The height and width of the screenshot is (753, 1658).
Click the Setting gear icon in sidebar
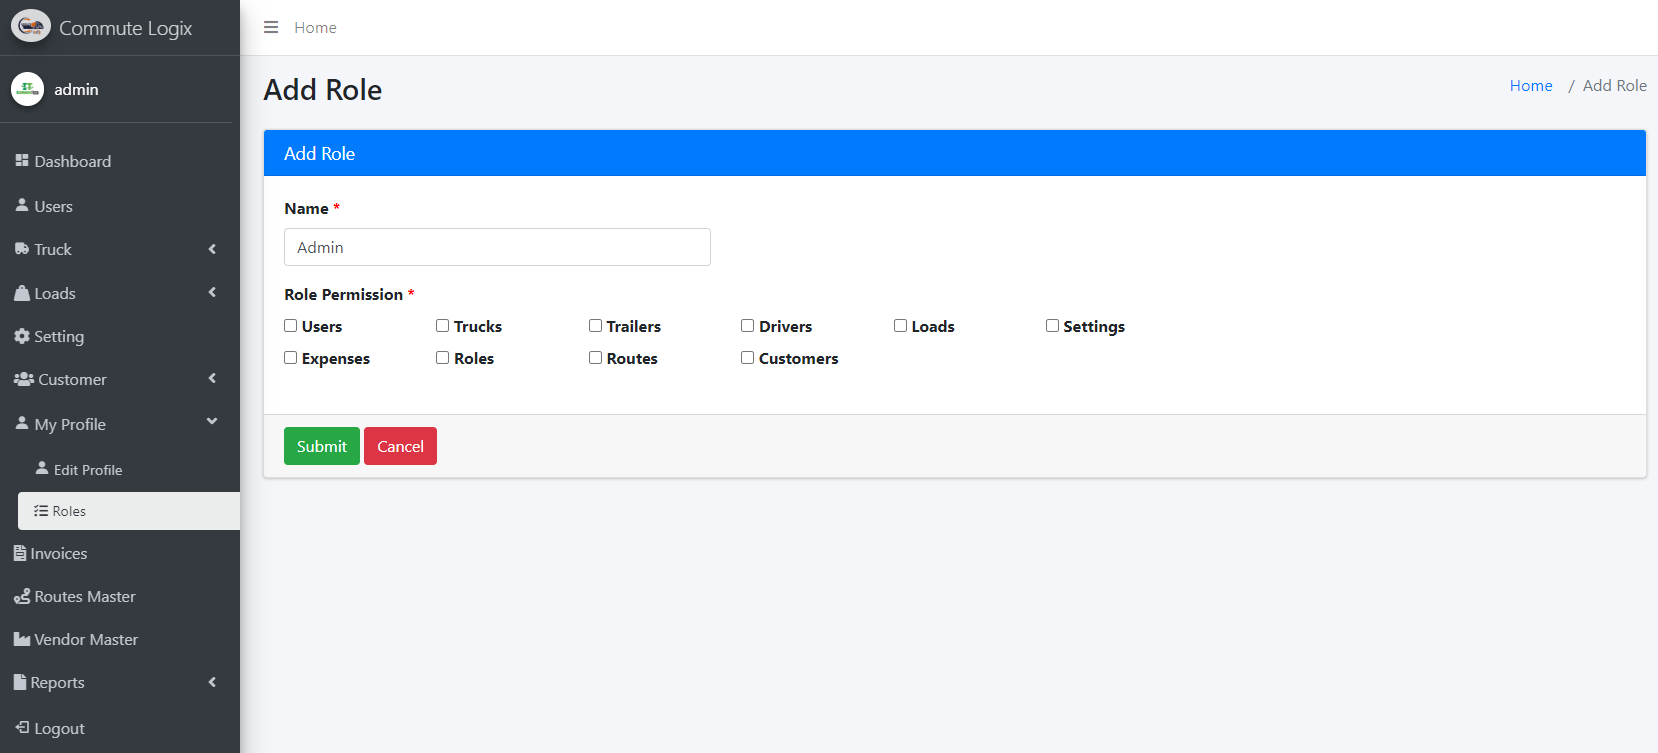[x=22, y=336]
